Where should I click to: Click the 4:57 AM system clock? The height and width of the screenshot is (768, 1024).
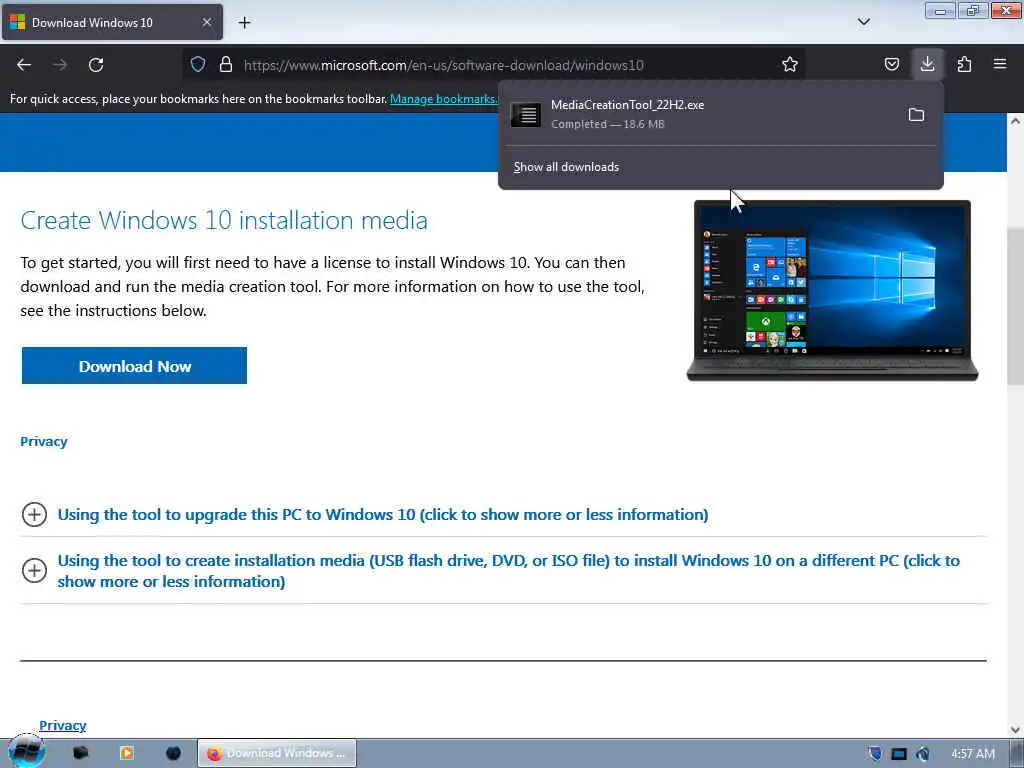tap(972, 754)
